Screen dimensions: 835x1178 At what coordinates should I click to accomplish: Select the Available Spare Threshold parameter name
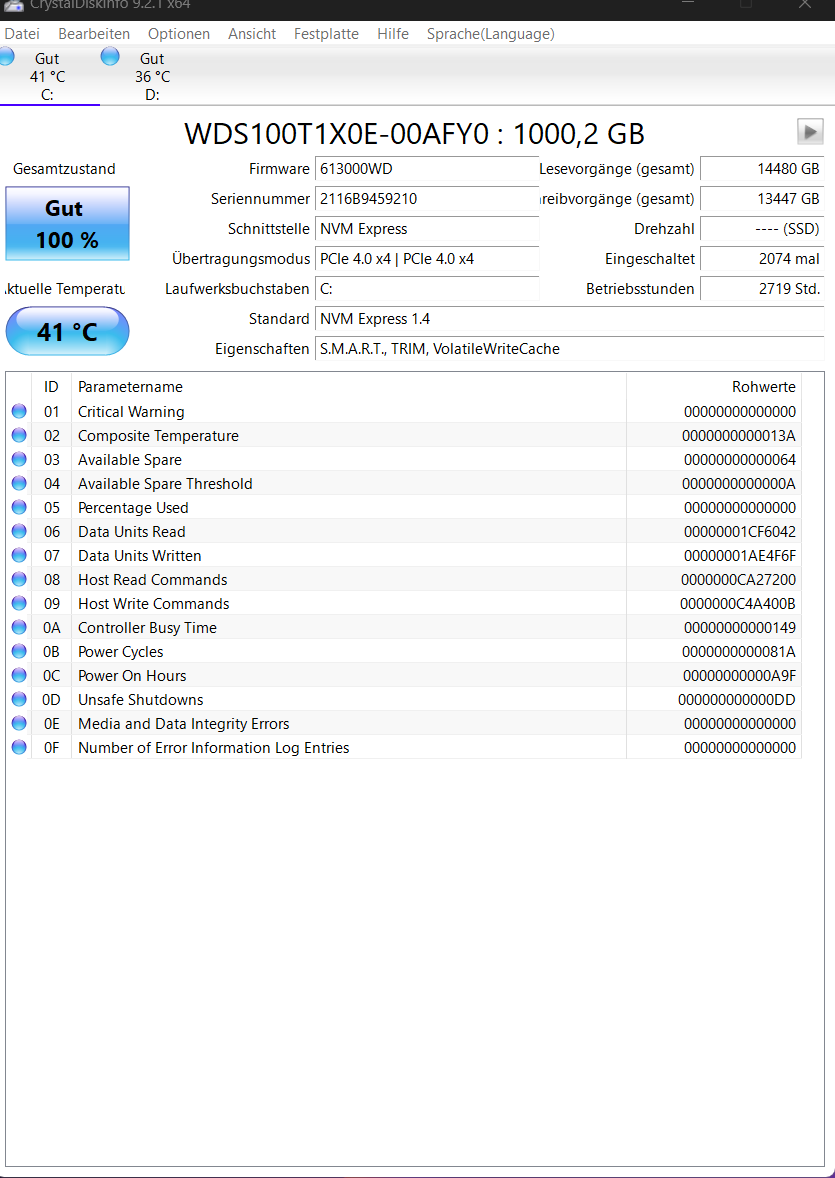tap(165, 484)
